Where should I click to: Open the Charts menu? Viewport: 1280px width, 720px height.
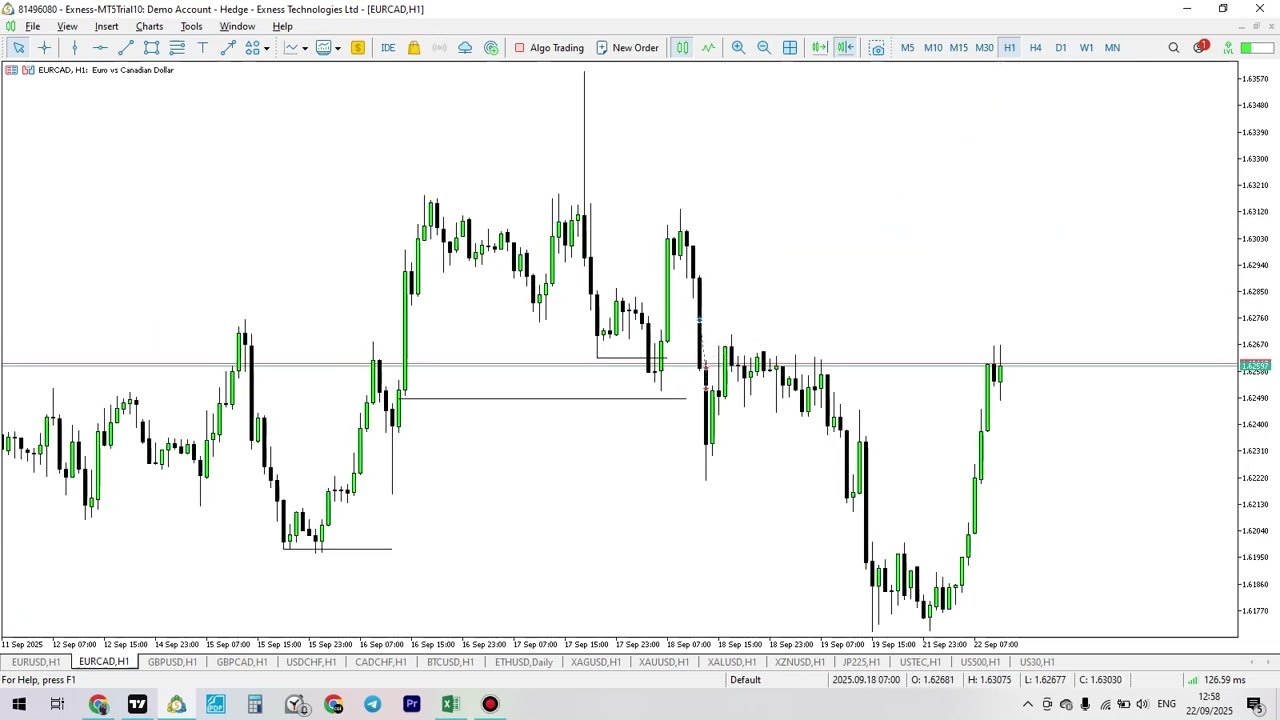(x=149, y=26)
